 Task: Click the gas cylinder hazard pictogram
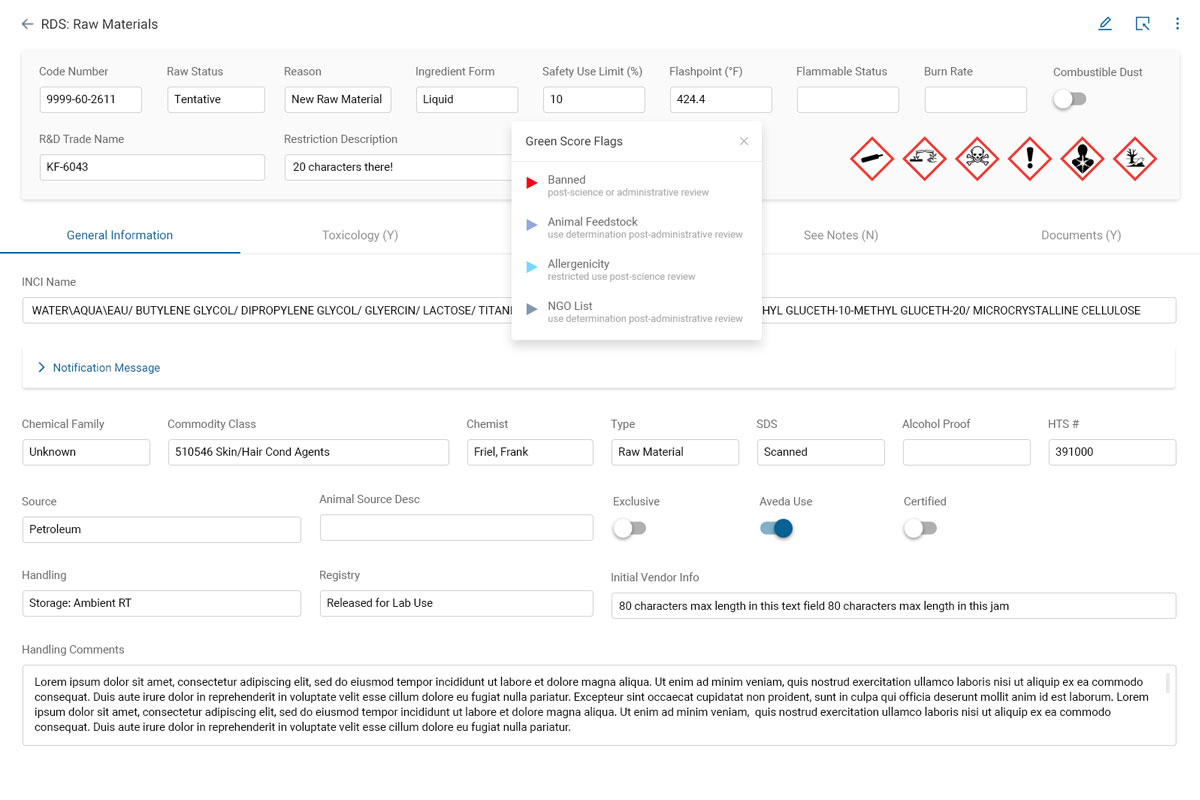click(871, 158)
